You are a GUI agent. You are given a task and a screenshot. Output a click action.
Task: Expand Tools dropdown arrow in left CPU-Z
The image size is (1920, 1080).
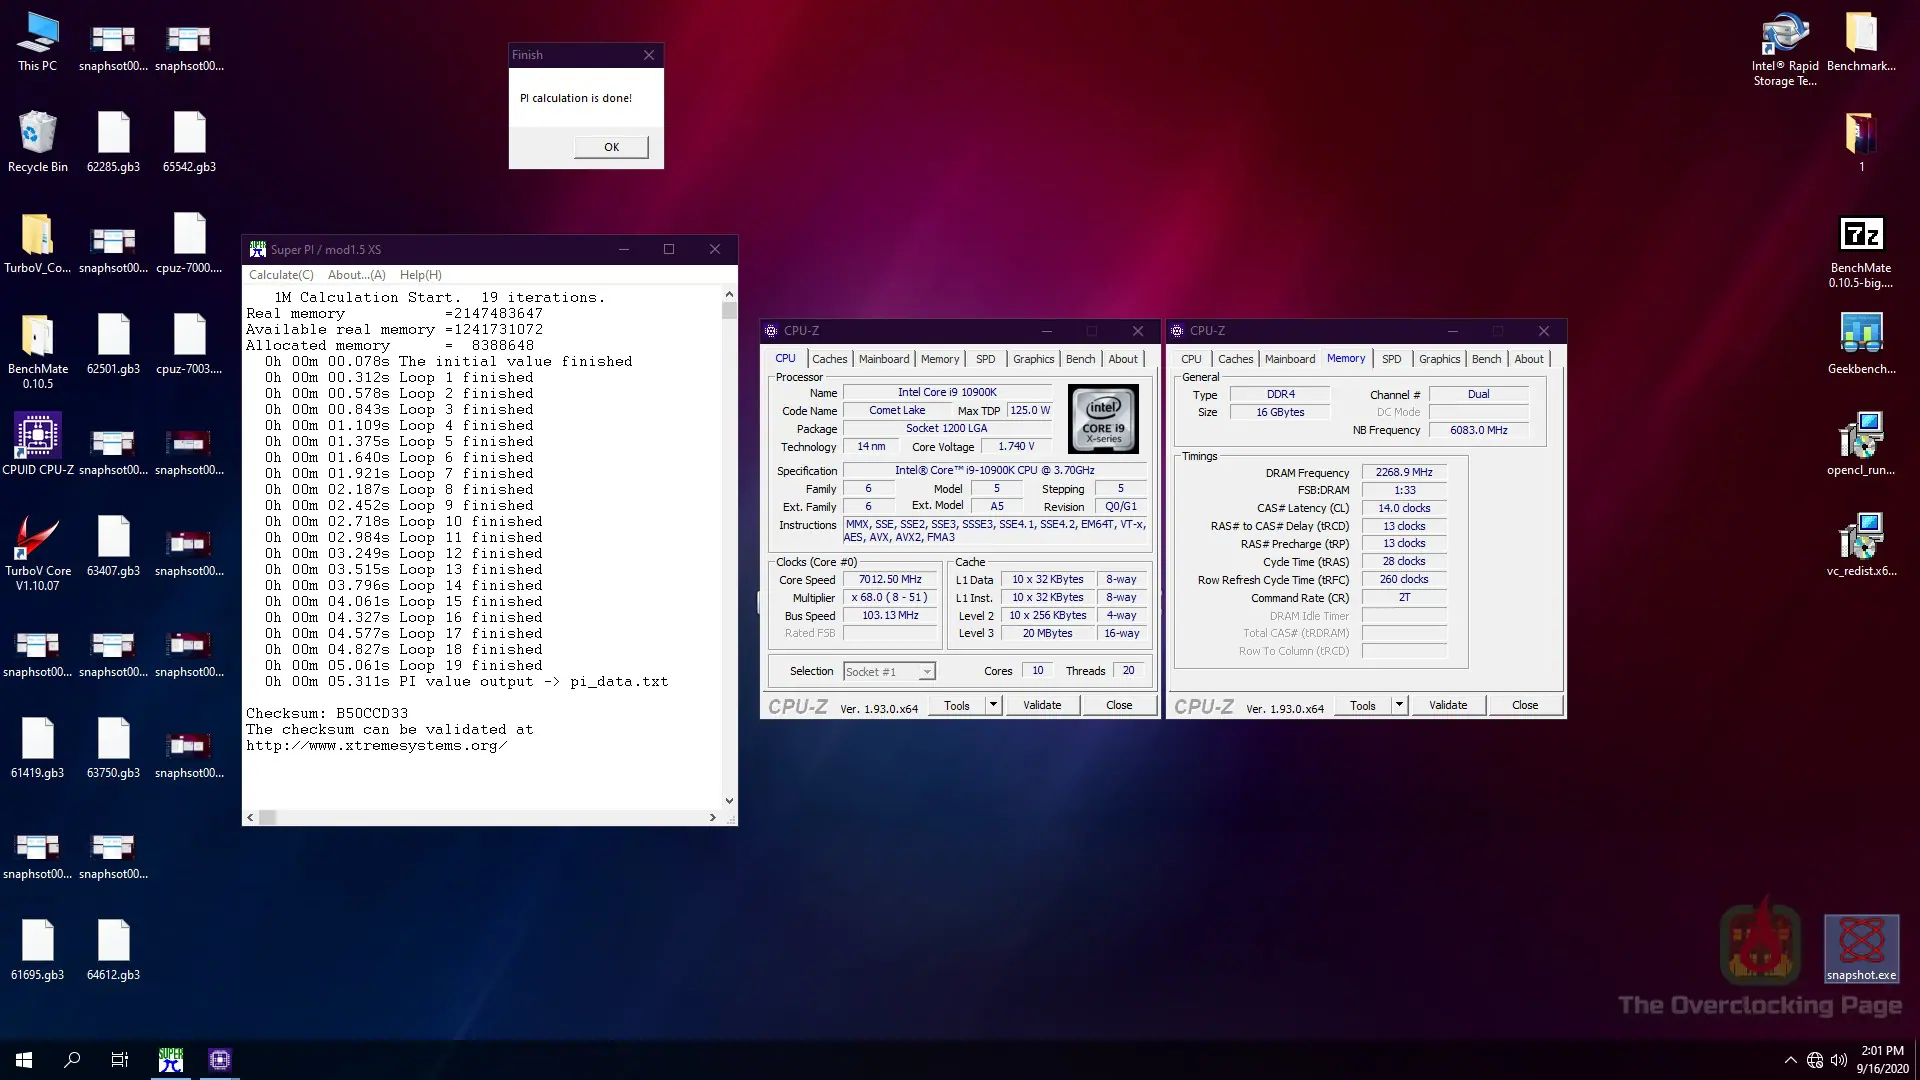click(993, 705)
